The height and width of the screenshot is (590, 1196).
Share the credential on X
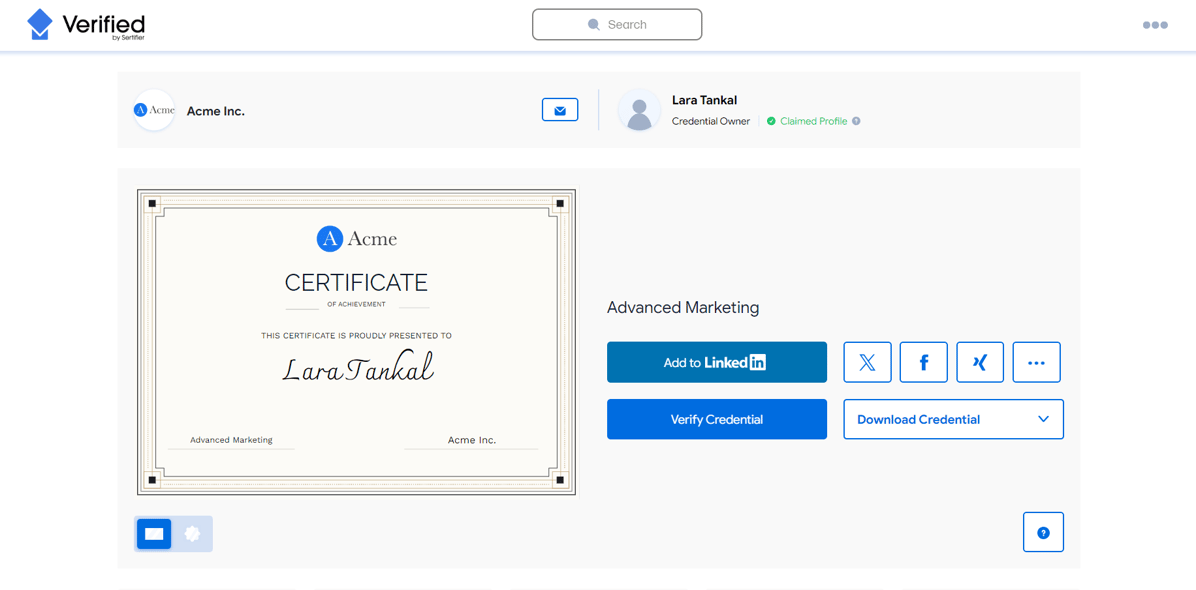[867, 362]
